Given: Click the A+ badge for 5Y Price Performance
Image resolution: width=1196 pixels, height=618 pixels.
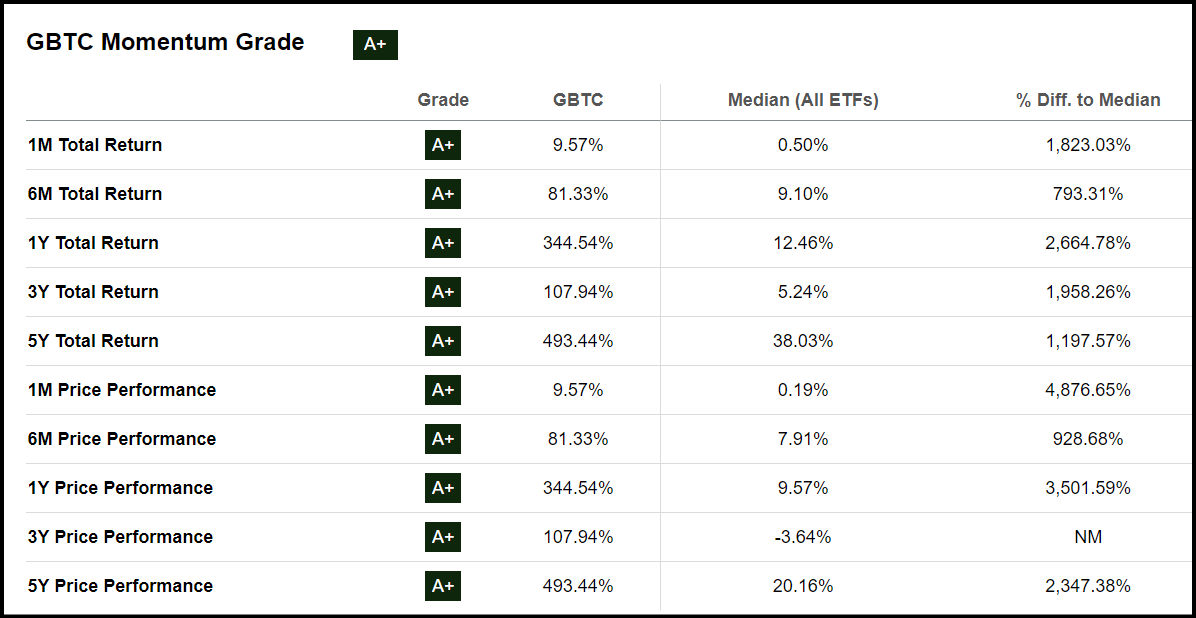Looking at the screenshot, I should click(443, 586).
